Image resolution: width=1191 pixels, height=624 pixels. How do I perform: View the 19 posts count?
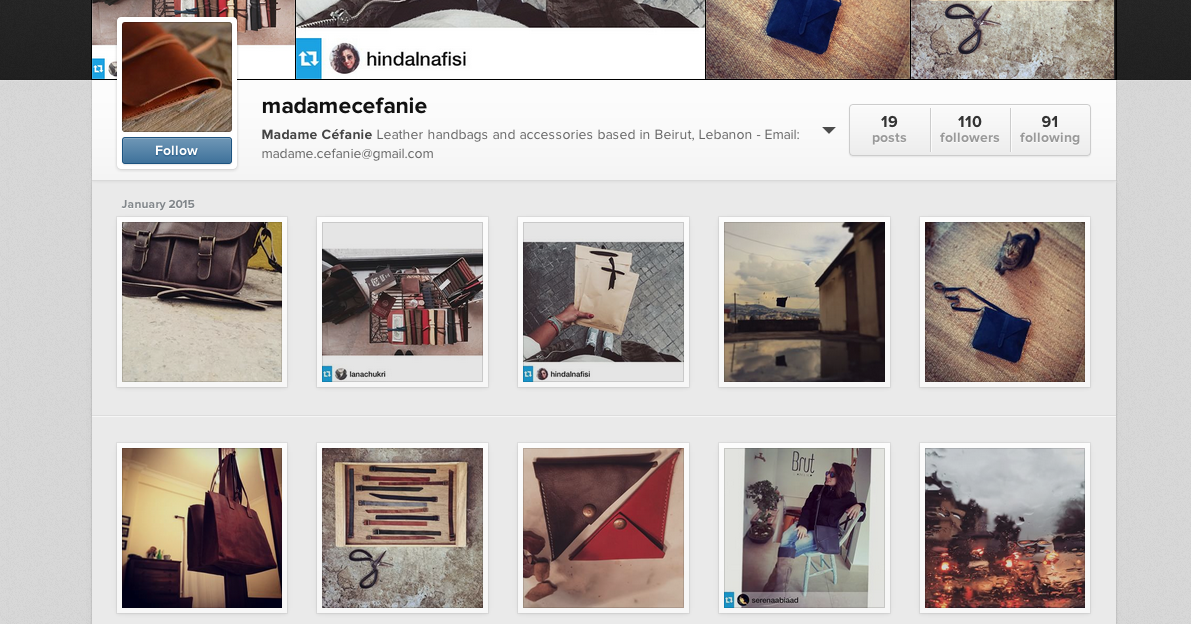(x=889, y=130)
